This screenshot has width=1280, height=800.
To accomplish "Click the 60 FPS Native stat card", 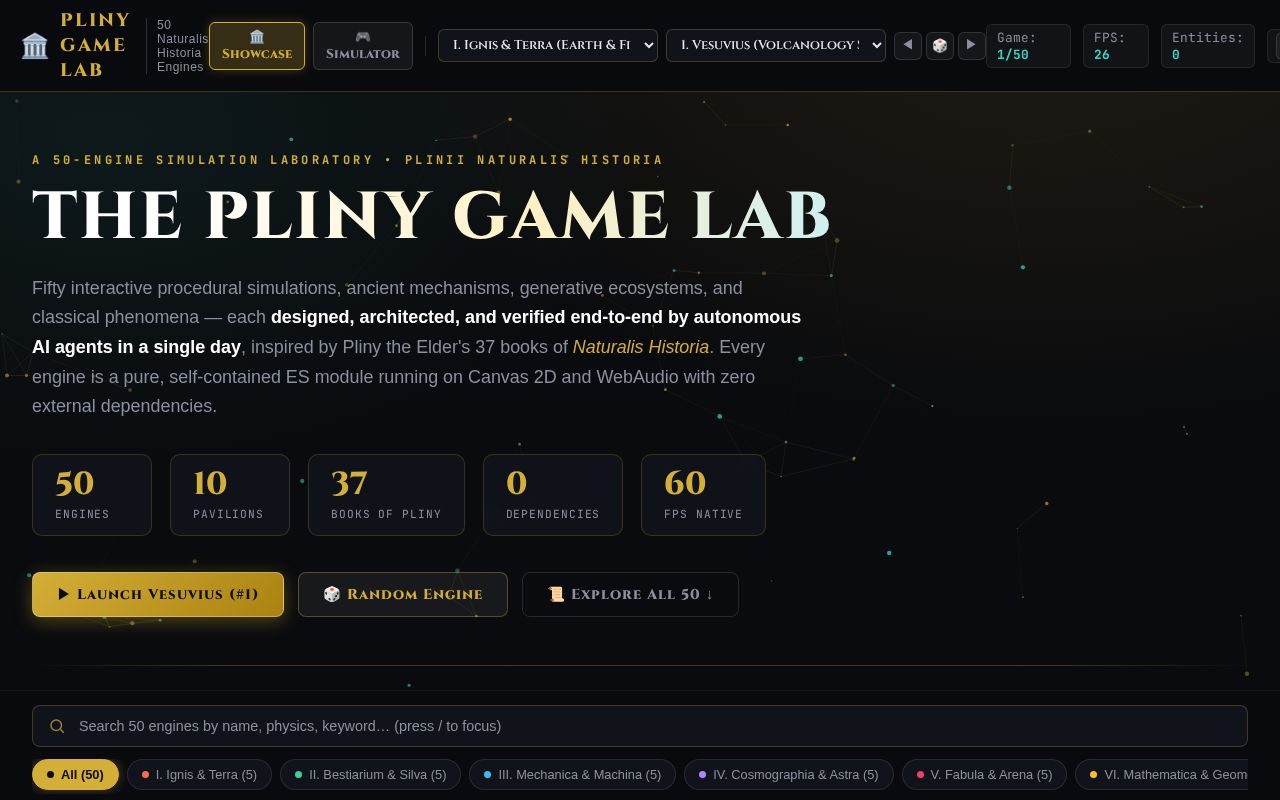I will (703, 495).
